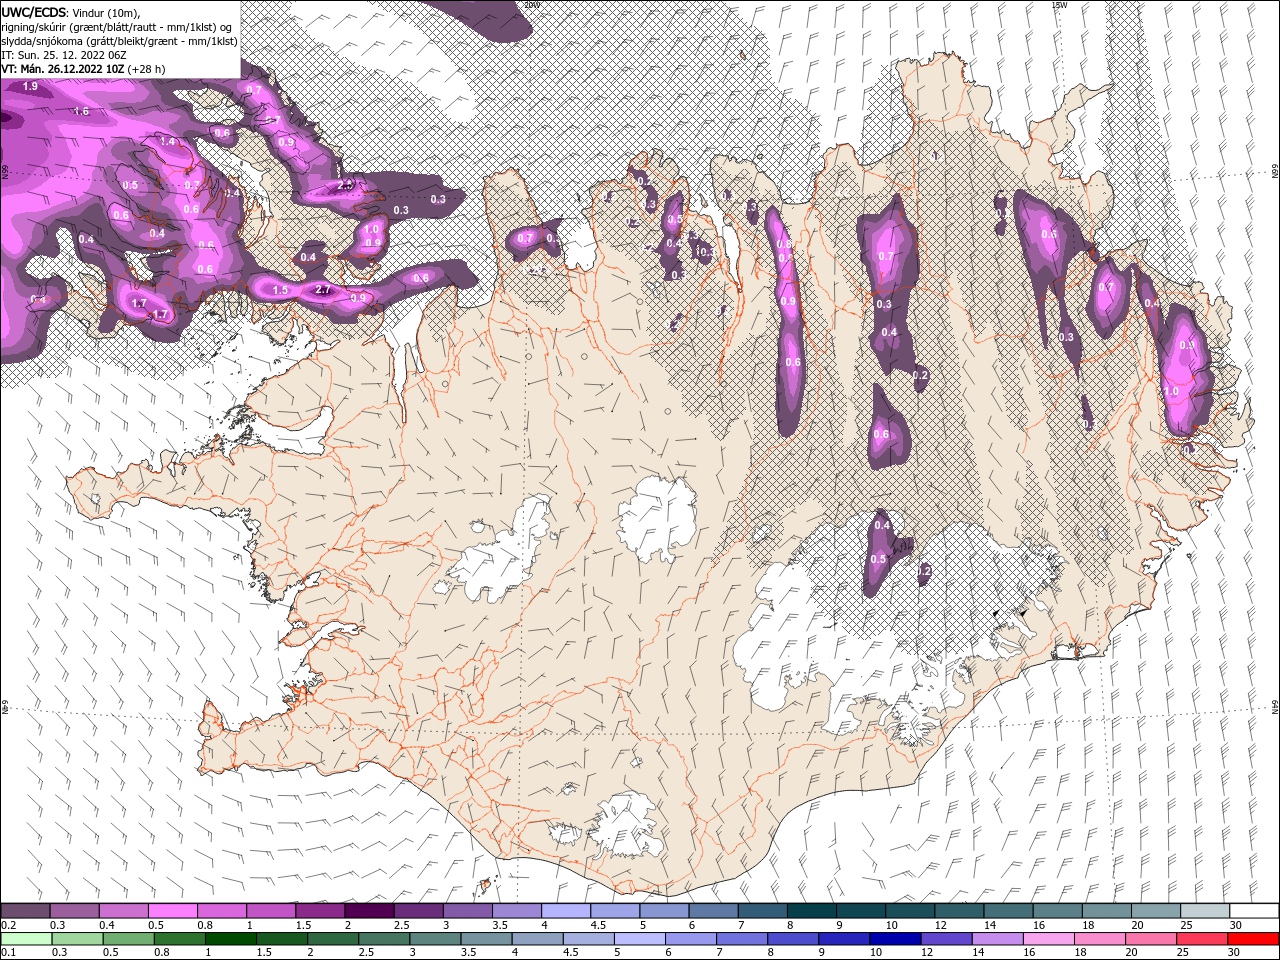Choose the 0.8 green swatch, lower legend row

(179, 939)
